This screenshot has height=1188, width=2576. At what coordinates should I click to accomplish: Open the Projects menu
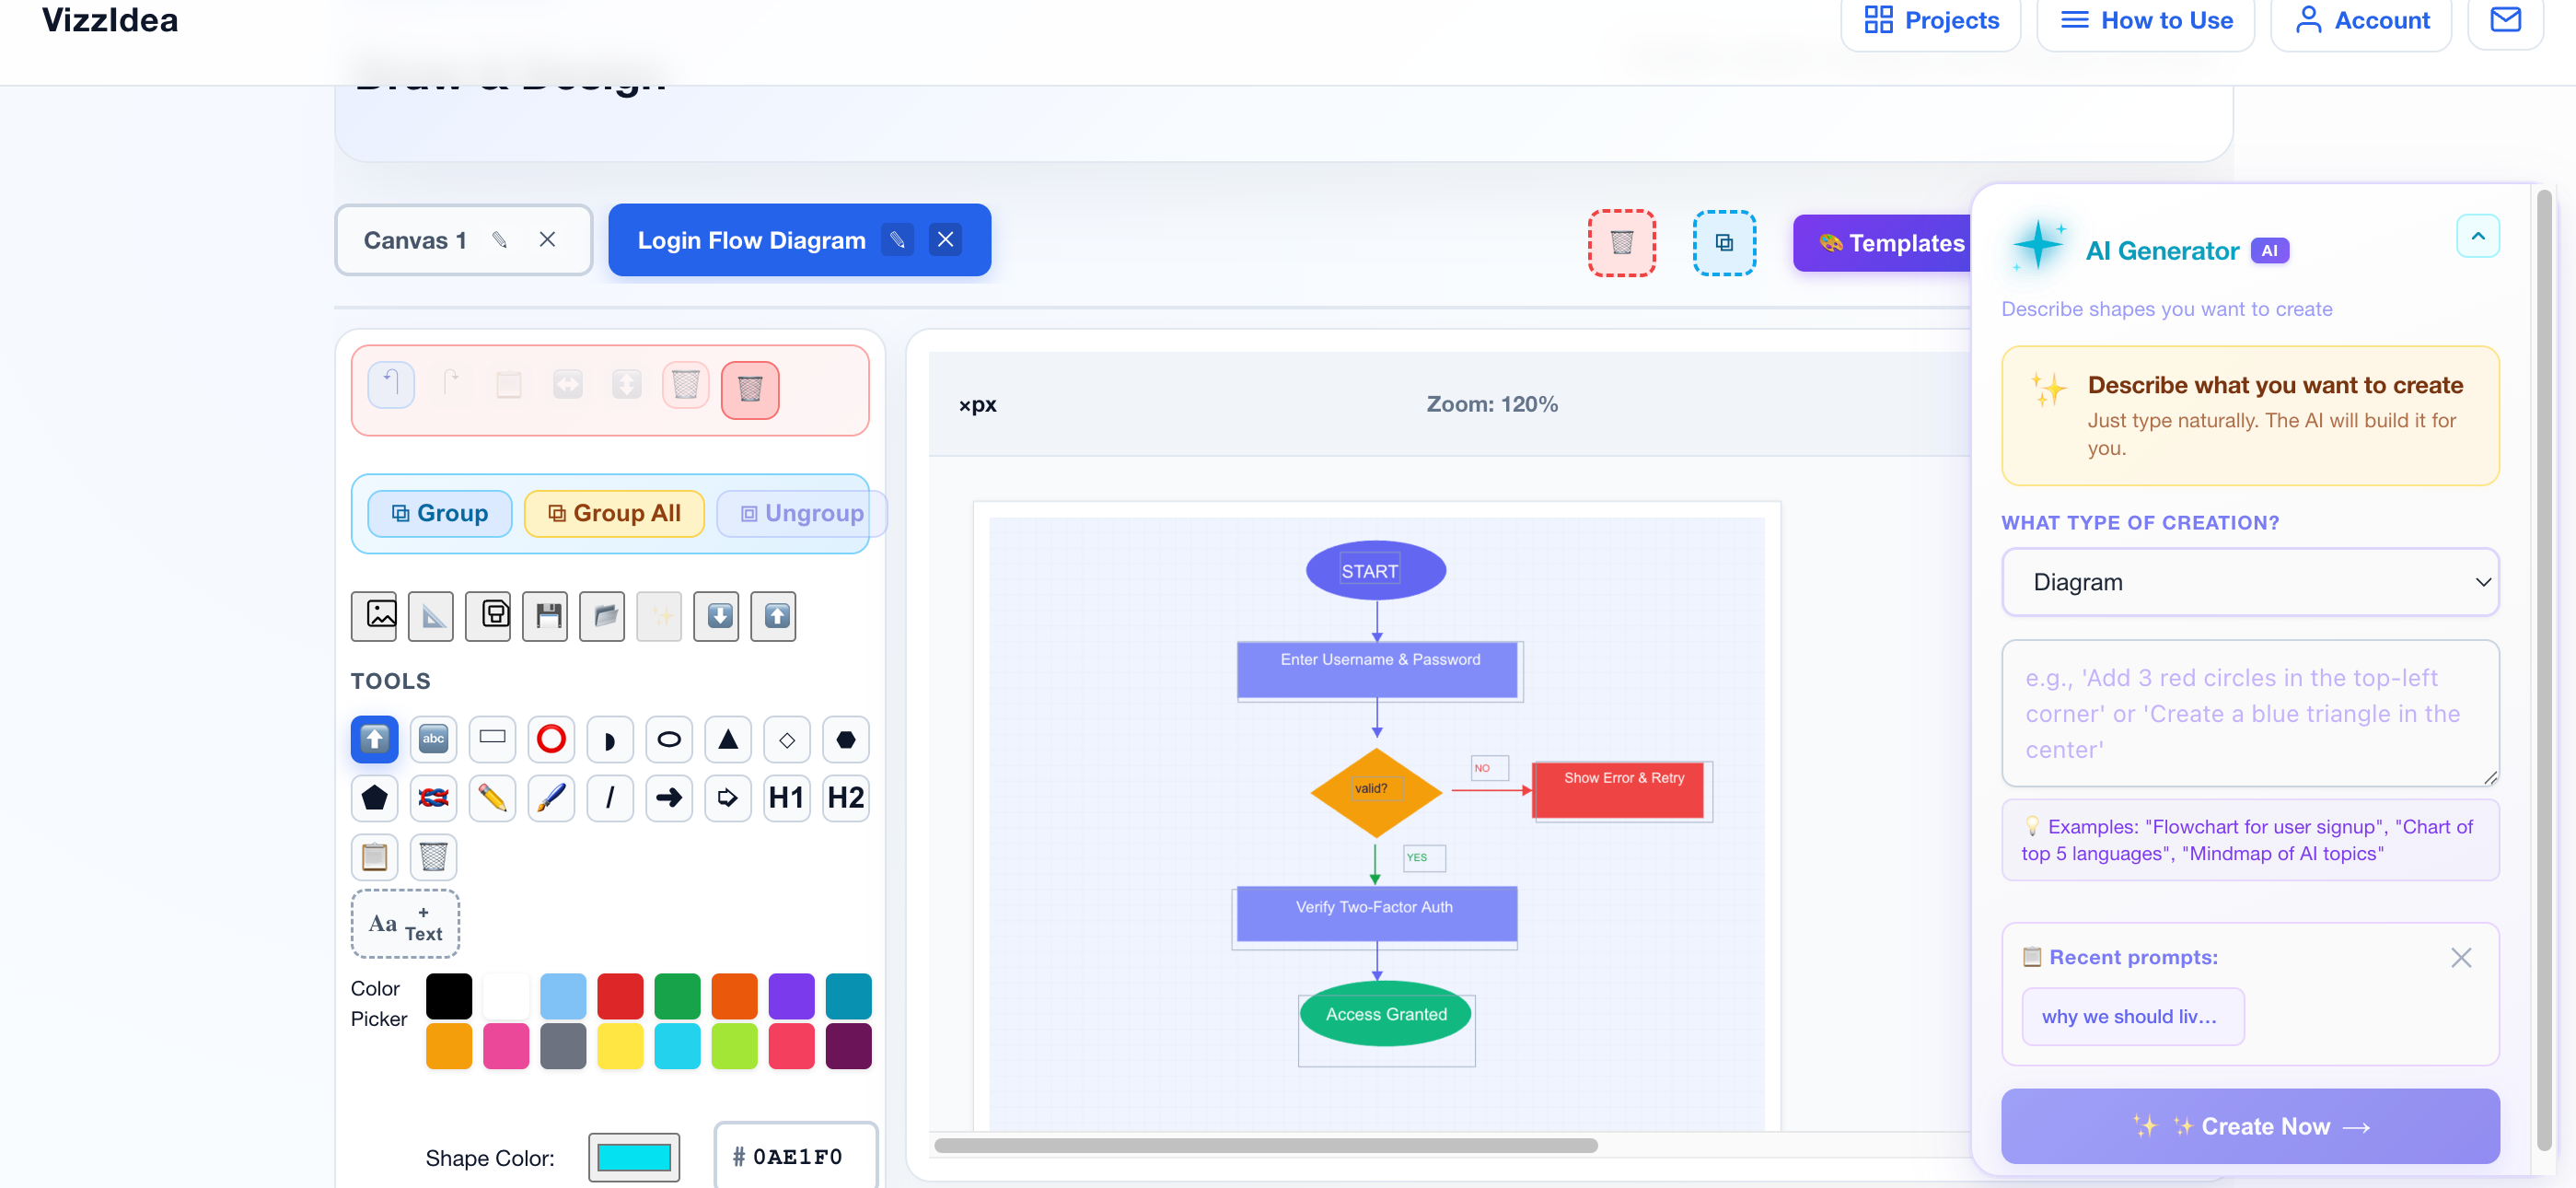click(1931, 20)
